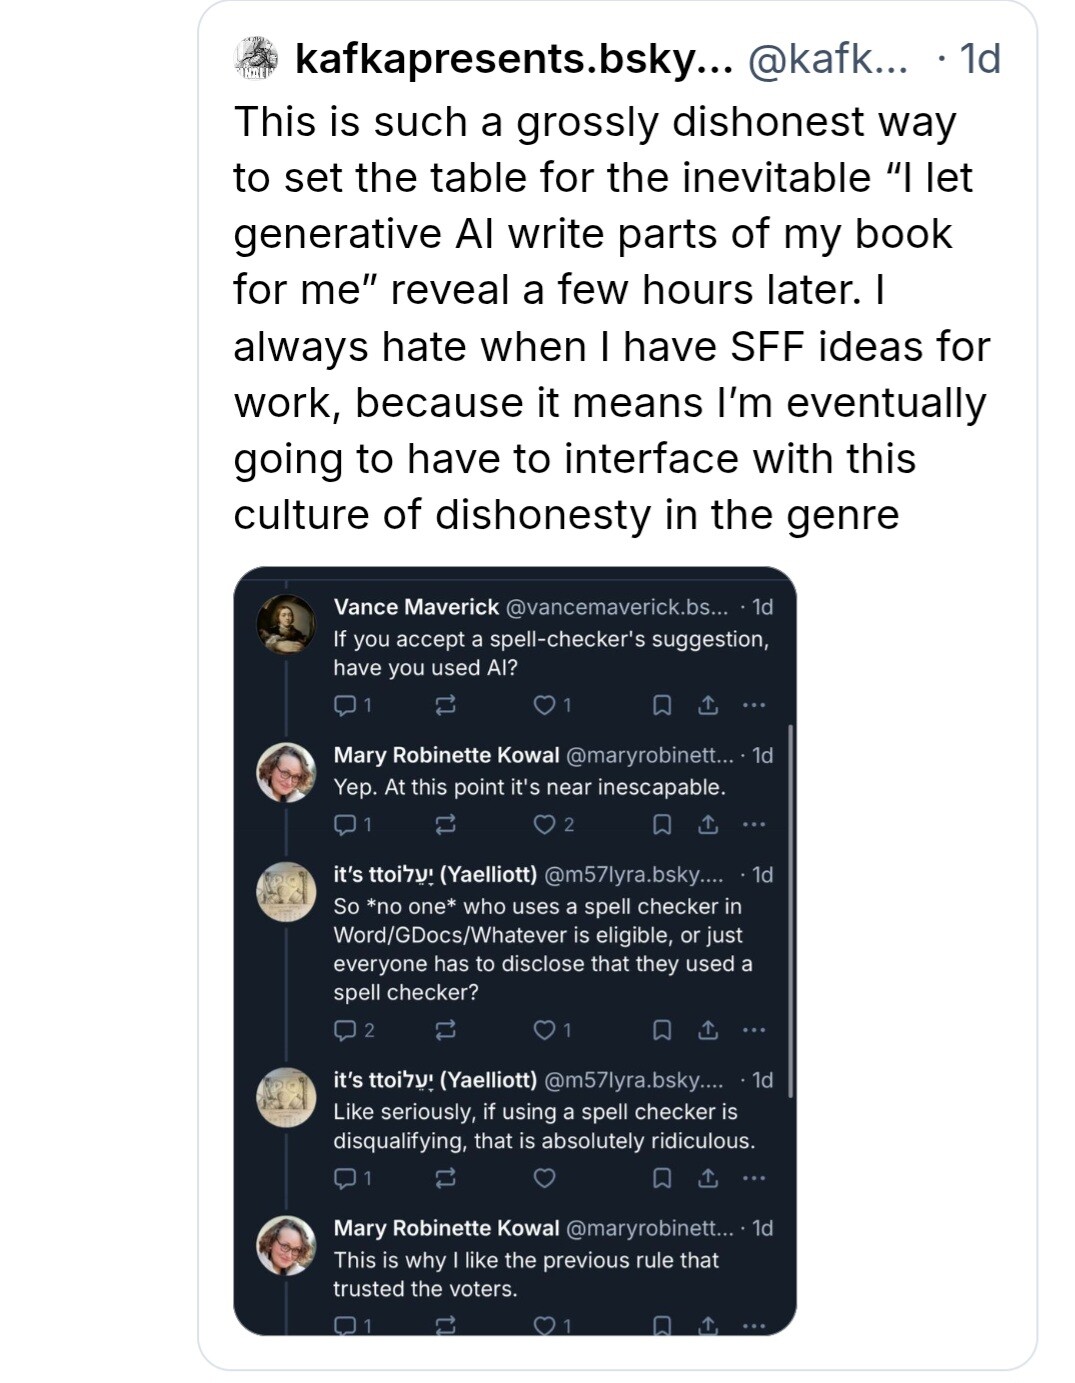Click the quoted thread scrollbar

tap(791, 910)
